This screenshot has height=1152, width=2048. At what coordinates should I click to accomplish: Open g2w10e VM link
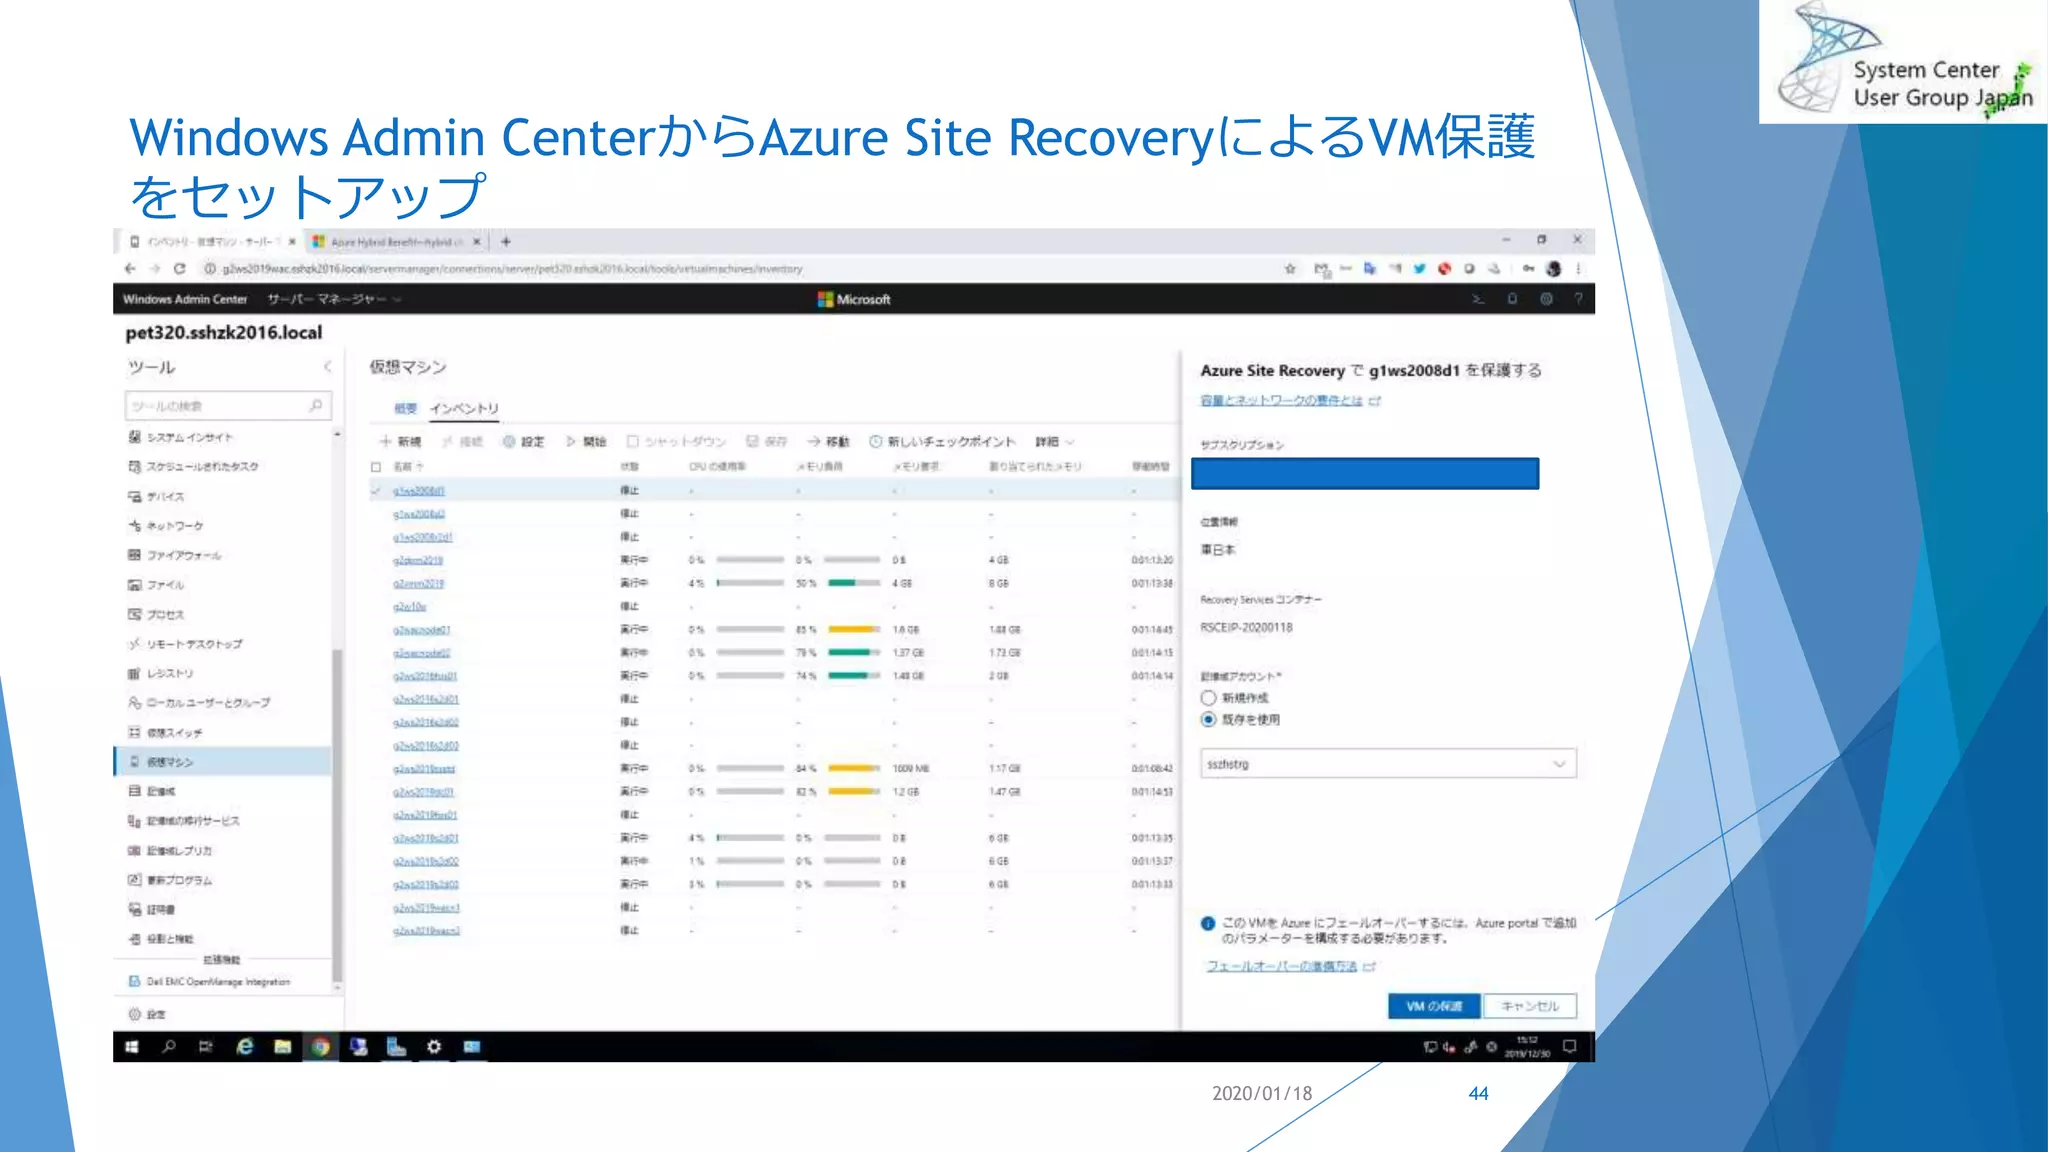pos(410,606)
